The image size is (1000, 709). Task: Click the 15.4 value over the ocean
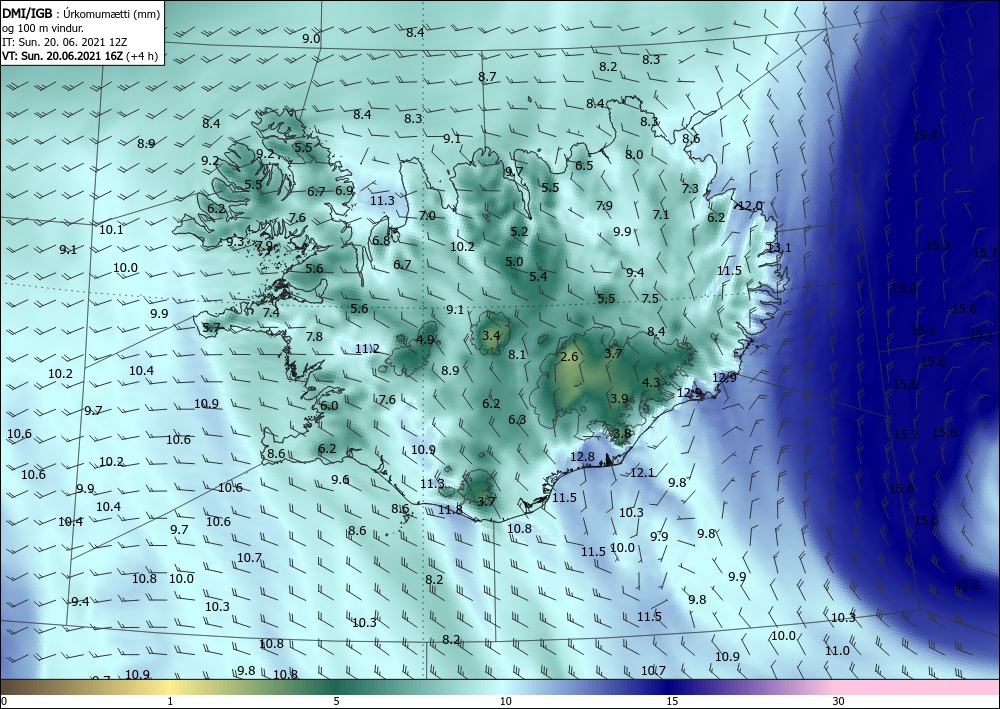point(925,135)
